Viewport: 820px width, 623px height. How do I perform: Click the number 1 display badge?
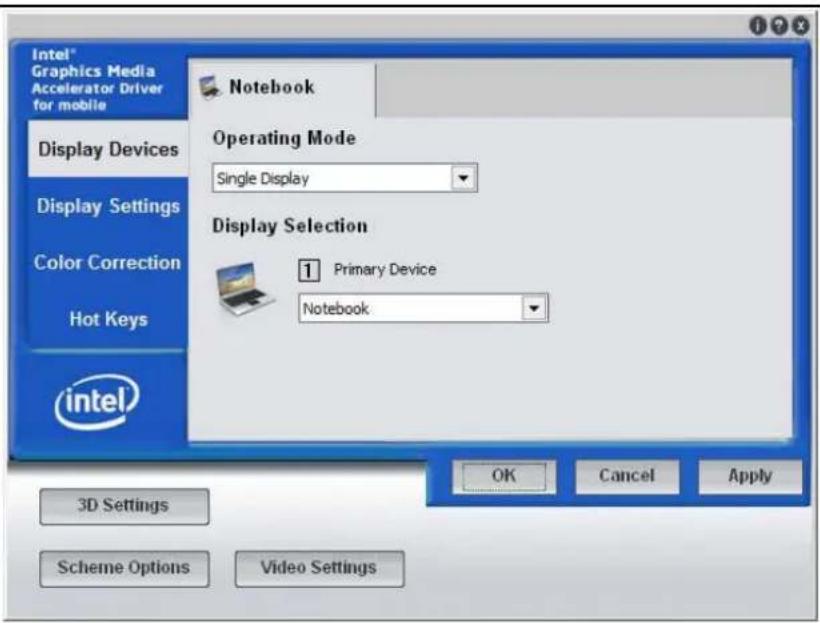coord(309,270)
